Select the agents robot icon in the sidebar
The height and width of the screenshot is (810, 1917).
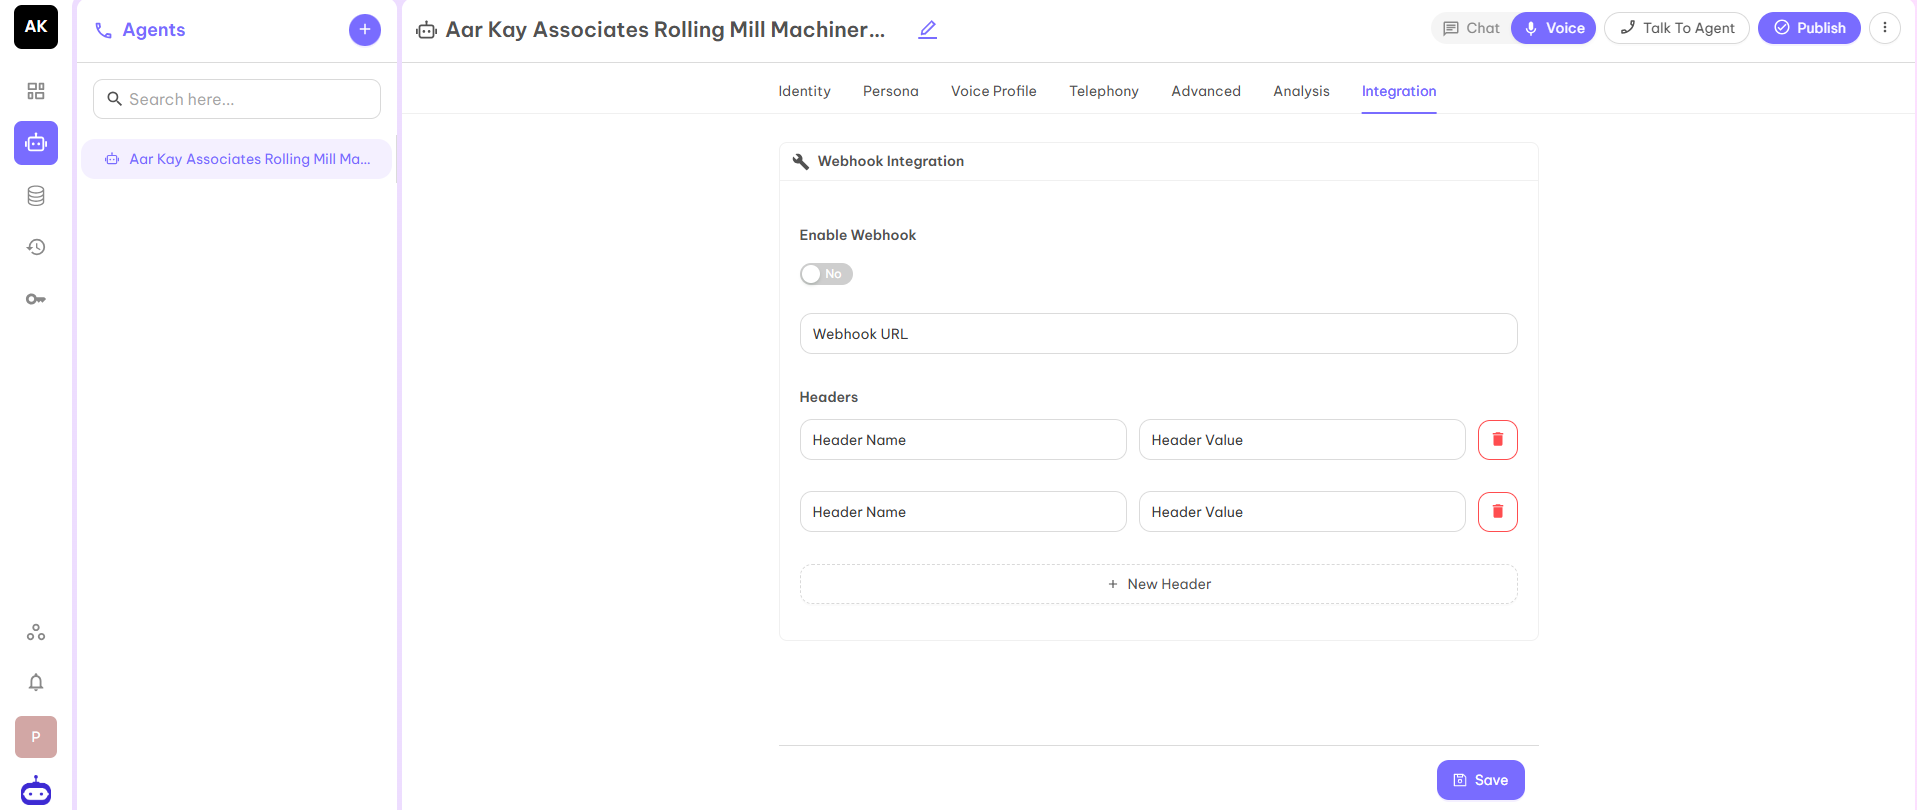tap(36, 143)
